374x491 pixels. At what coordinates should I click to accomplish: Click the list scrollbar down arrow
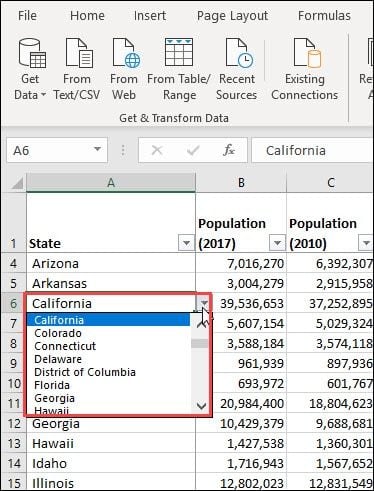[x=201, y=406]
